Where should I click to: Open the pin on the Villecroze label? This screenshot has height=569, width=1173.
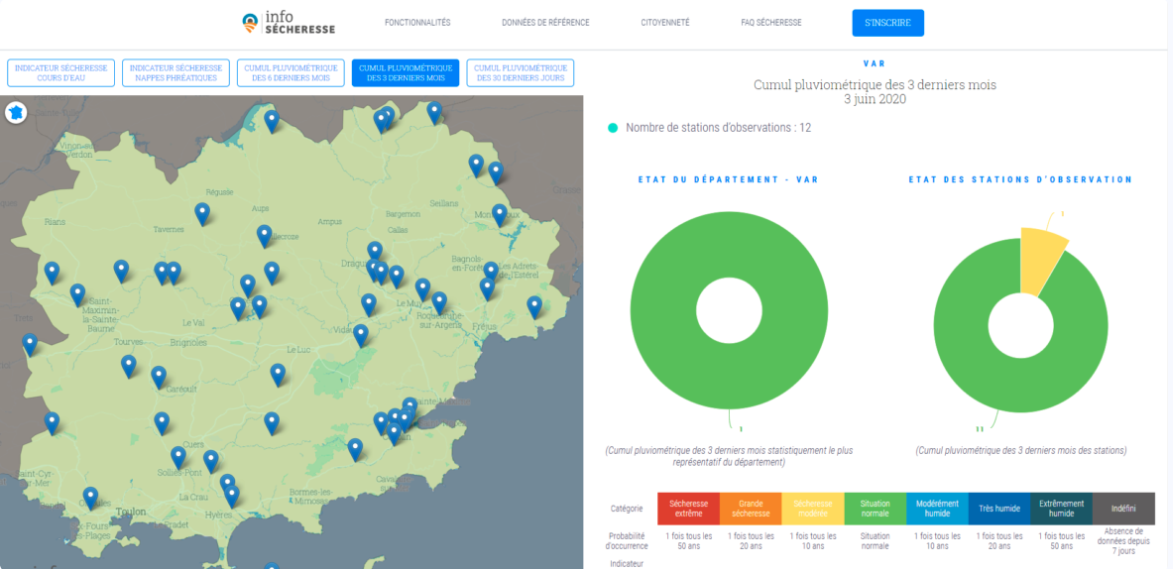(x=264, y=236)
